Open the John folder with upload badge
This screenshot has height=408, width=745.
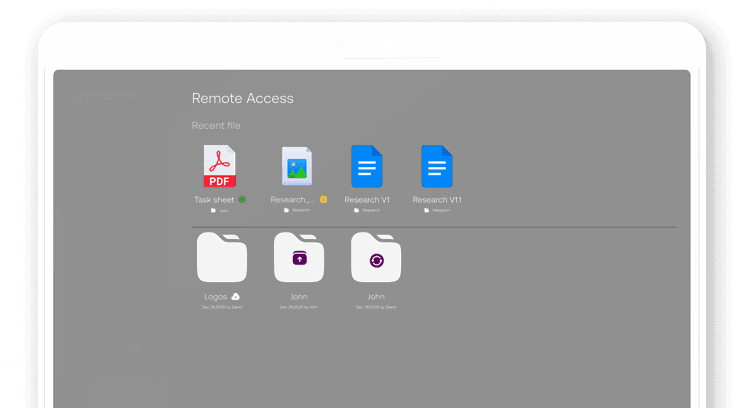point(299,257)
